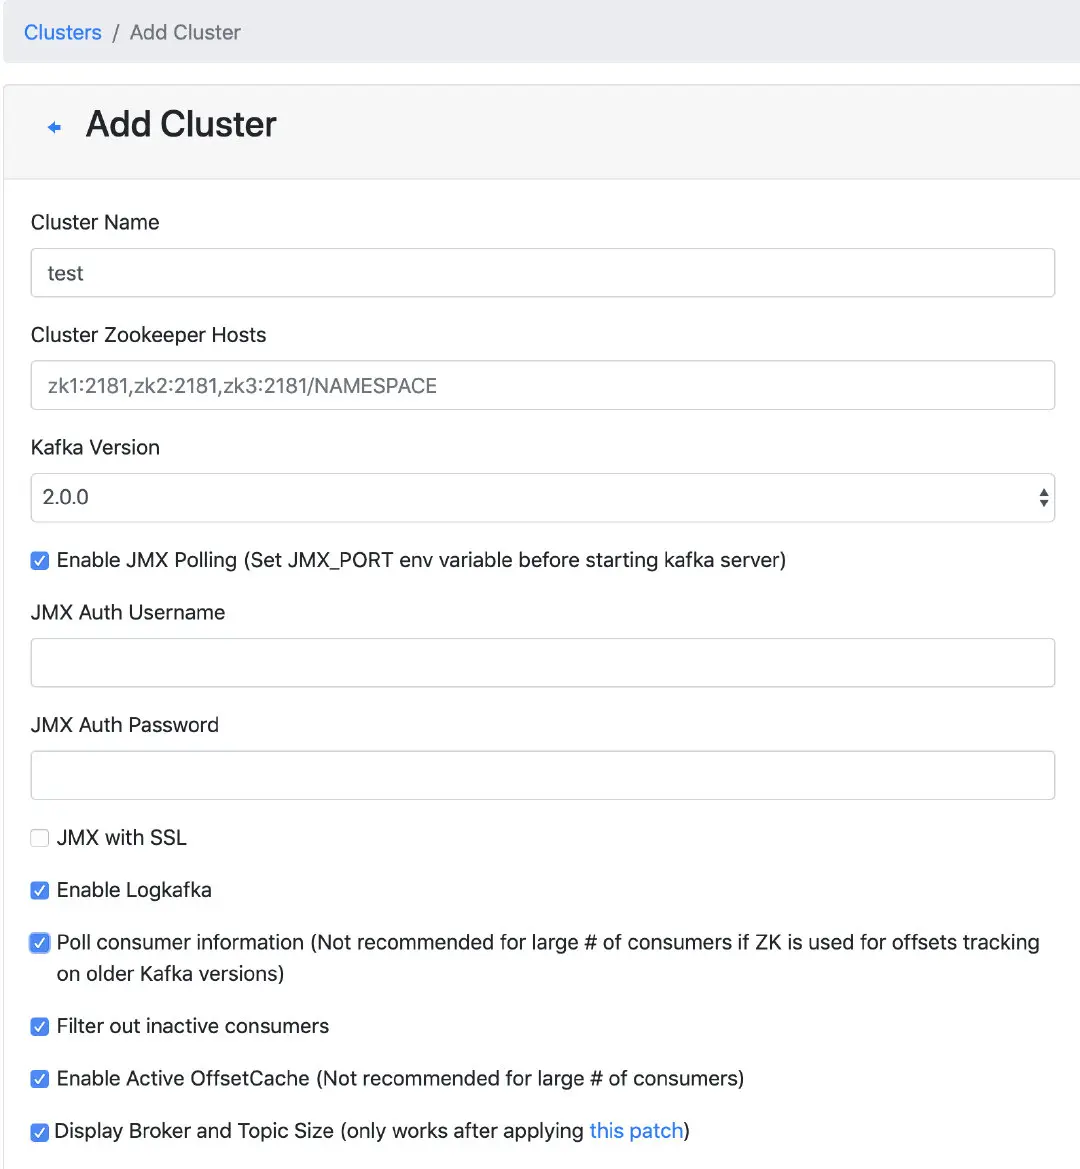Click the JMX Auth Username field
Screen dimensions: 1080x1169
(542, 662)
